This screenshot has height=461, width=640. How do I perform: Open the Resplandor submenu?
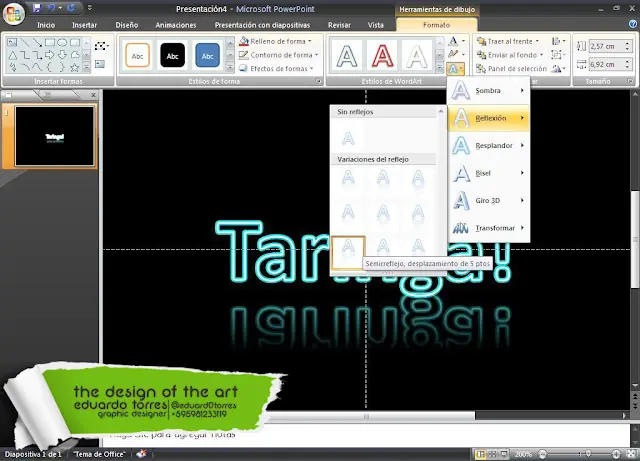(489, 145)
